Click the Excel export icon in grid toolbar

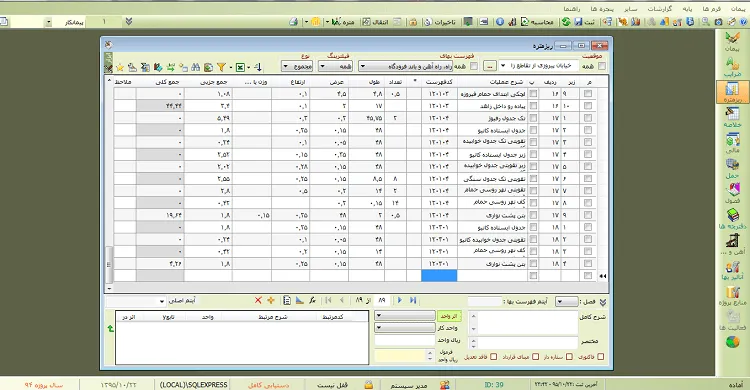[241, 67]
